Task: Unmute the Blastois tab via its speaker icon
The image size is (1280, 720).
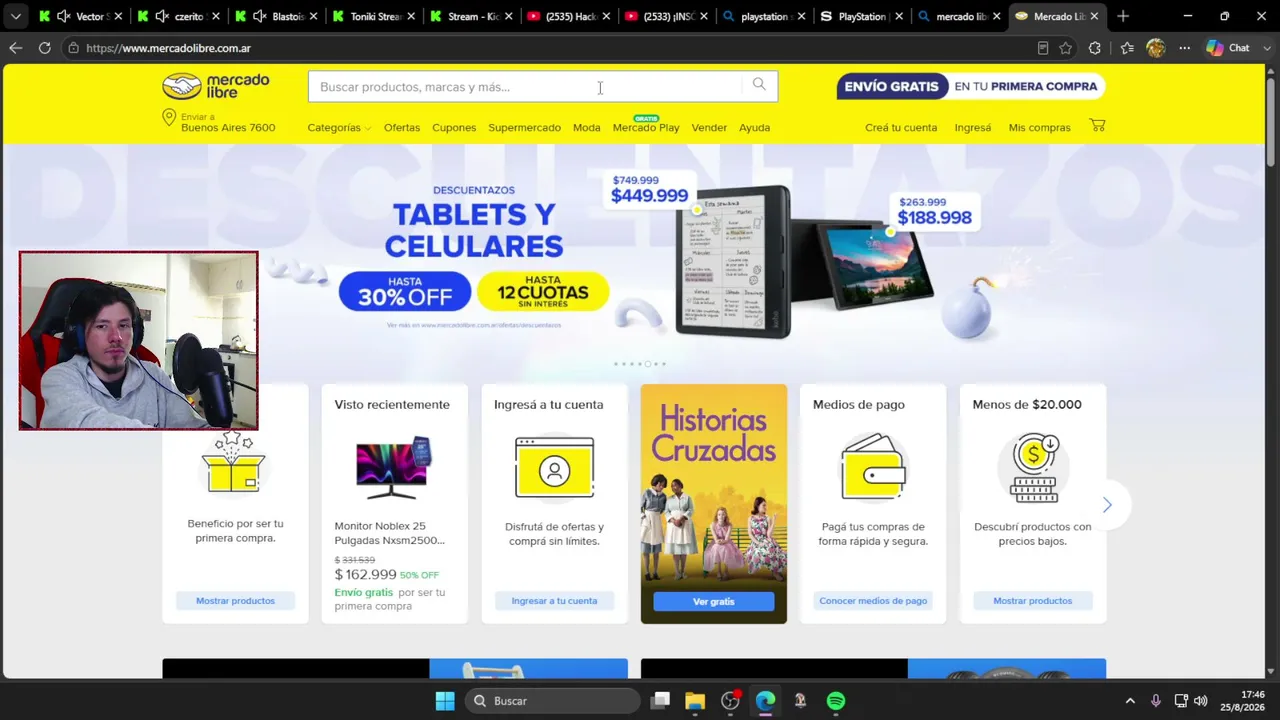Action: click(x=259, y=16)
